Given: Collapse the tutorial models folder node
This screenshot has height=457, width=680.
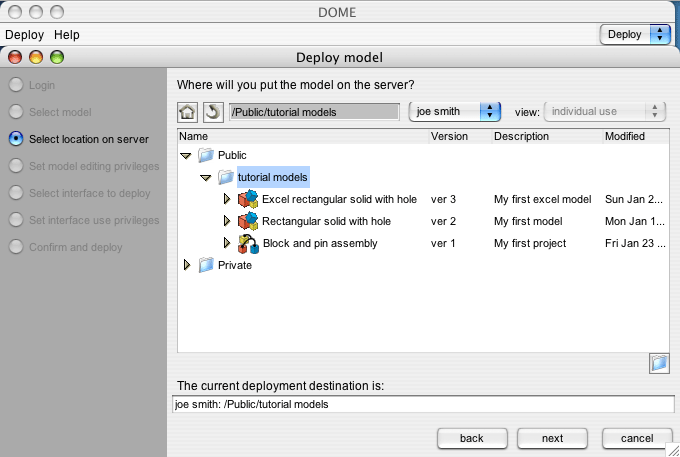Looking at the screenshot, I should pyautogui.click(x=206, y=177).
